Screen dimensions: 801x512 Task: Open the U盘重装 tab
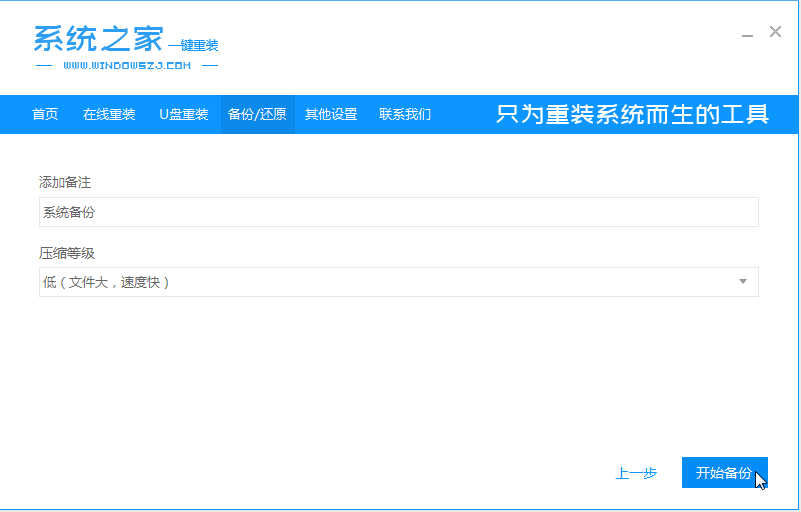(183, 114)
